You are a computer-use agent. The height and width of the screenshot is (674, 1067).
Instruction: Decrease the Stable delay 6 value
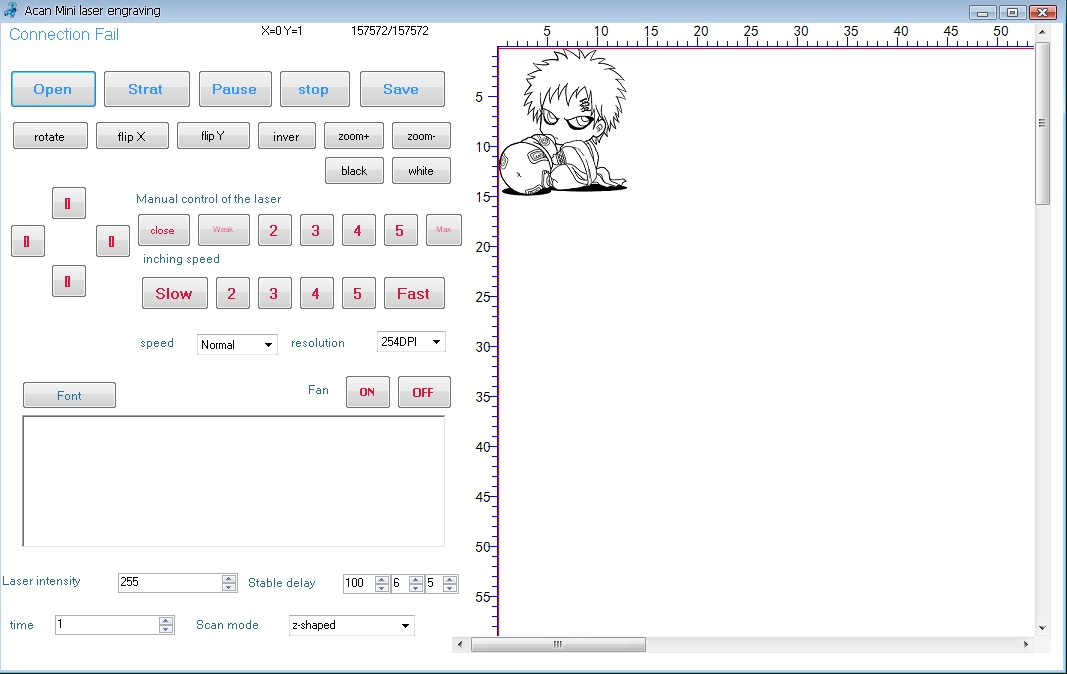click(416, 588)
